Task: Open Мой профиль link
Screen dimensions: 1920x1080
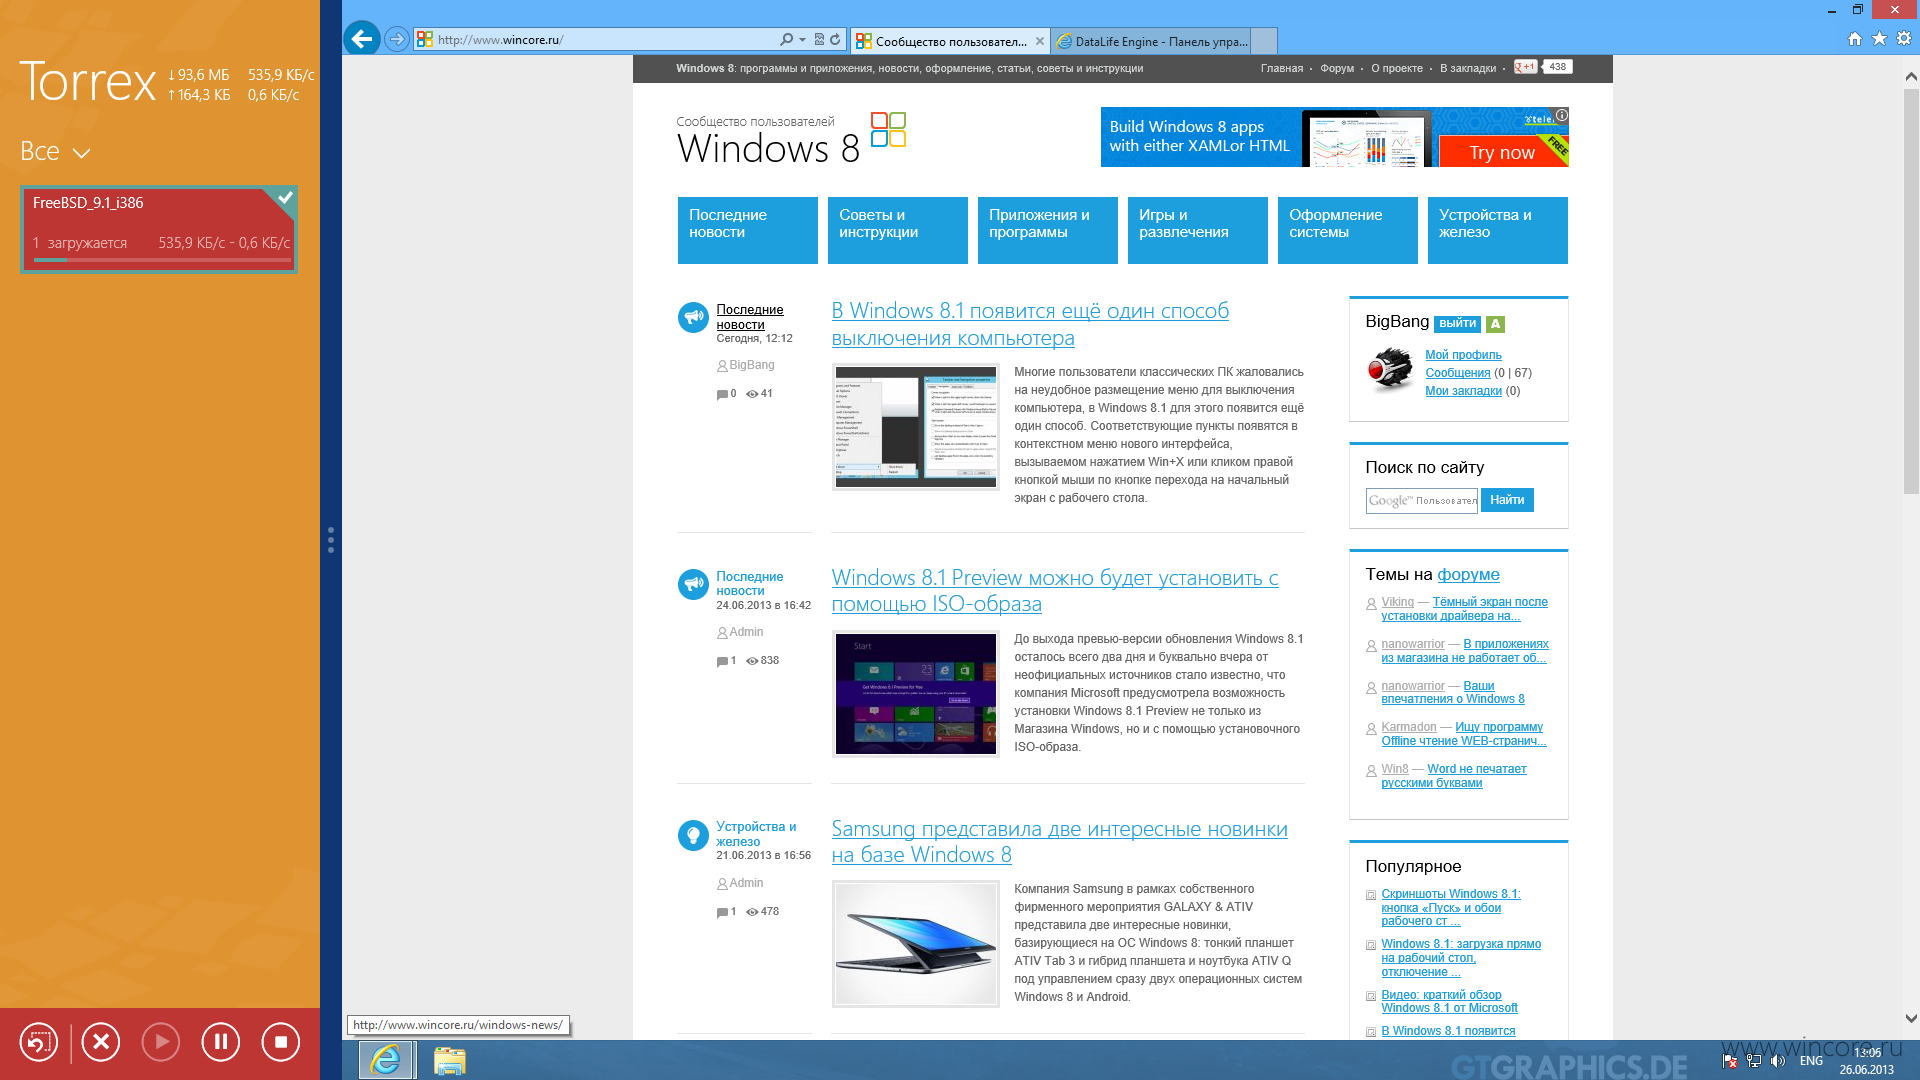Action: click(1463, 355)
